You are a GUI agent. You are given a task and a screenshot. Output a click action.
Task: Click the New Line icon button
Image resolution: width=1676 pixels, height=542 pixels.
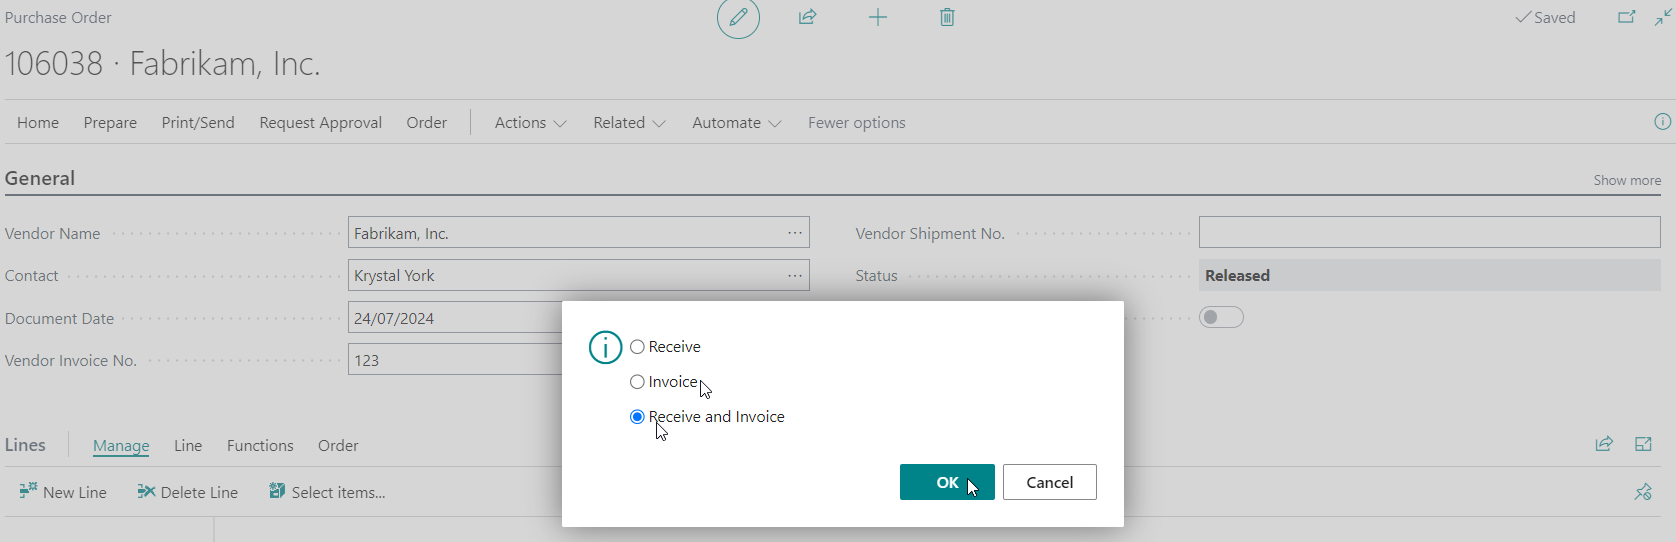[63, 492]
